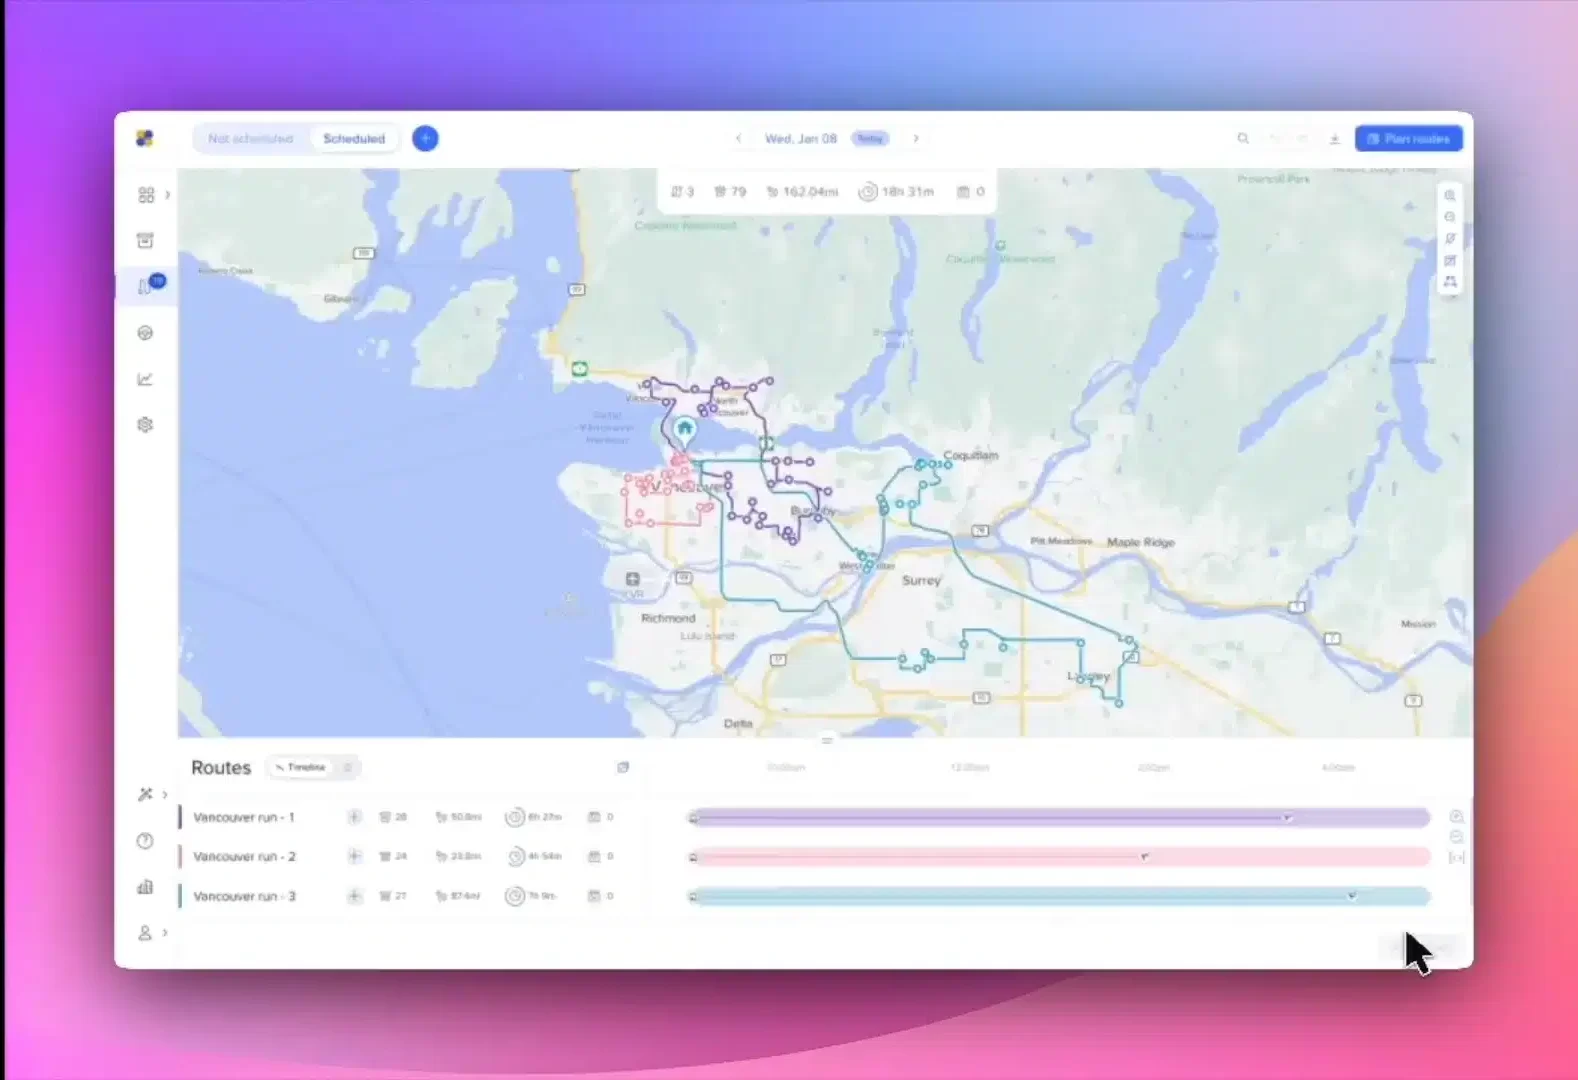Image resolution: width=1578 pixels, height=1080 pixels.
Task: Click the home depot marker on the map
Action: [x=684, y=431]
